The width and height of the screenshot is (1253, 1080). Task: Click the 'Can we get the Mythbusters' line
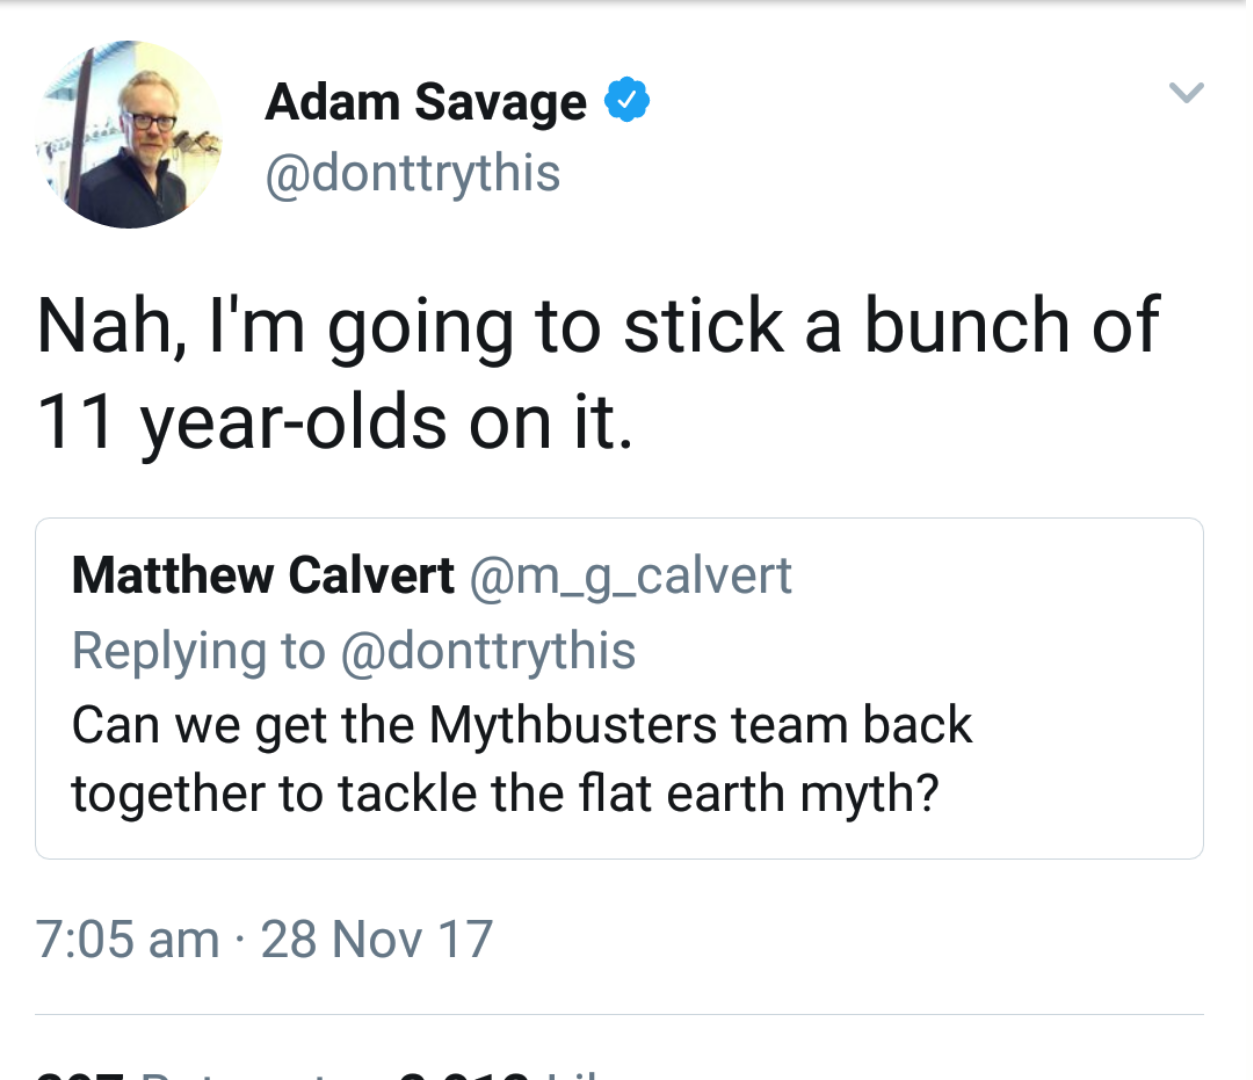pyautogui.click(x=521, y=725)
